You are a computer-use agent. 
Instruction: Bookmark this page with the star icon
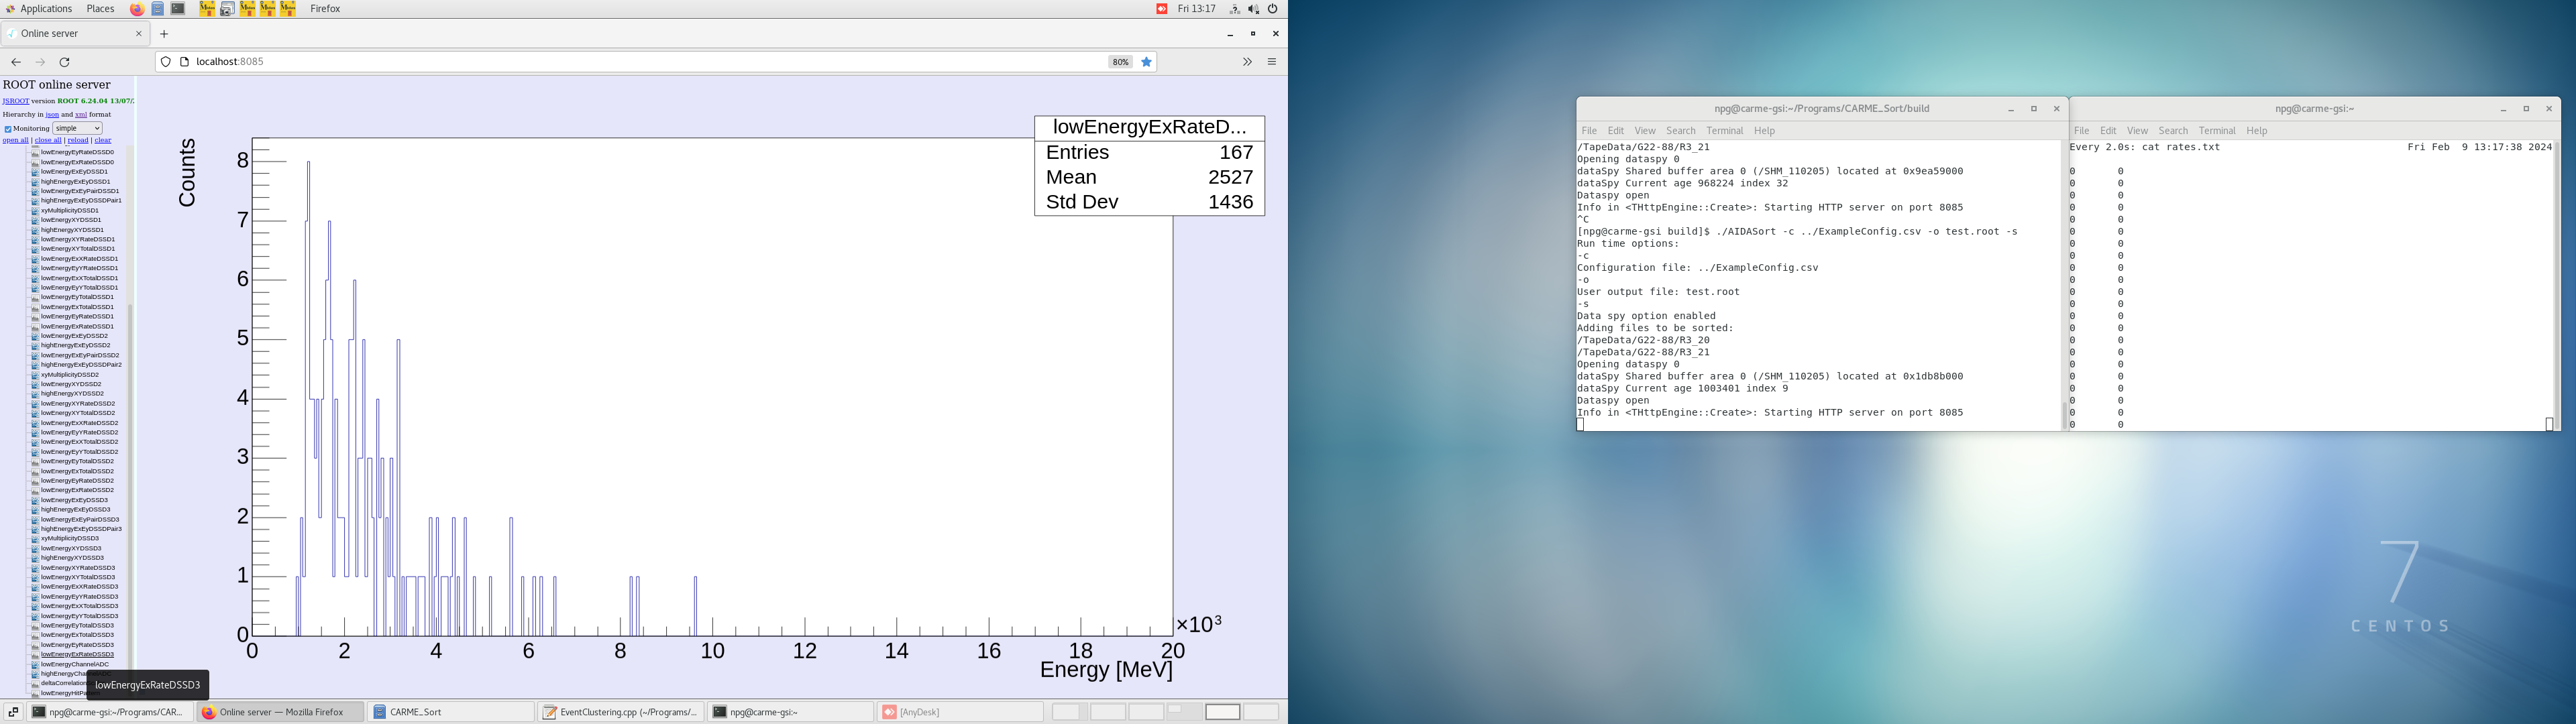click(x=1147, y=62)
